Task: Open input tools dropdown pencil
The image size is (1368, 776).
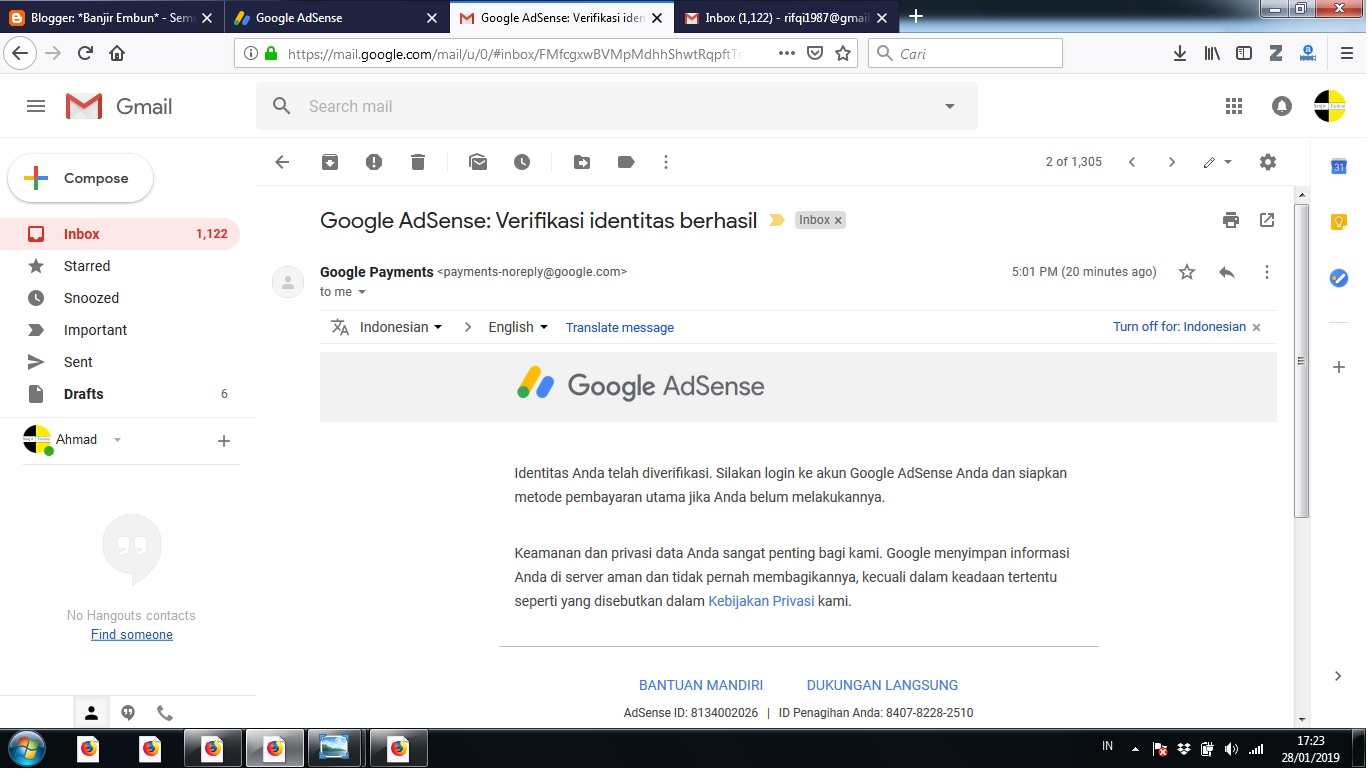Action: click(x=1217, y=162)
